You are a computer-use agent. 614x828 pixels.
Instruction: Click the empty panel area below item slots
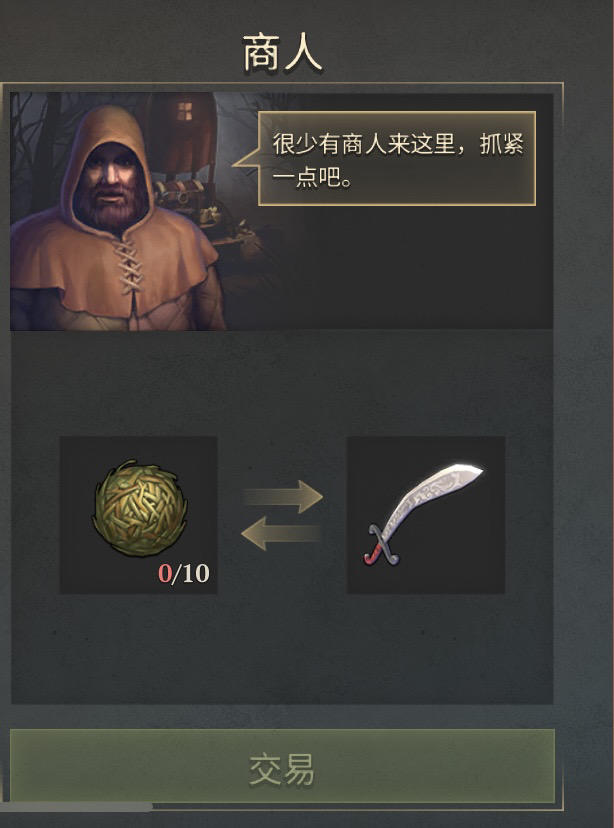coord(282,650)
